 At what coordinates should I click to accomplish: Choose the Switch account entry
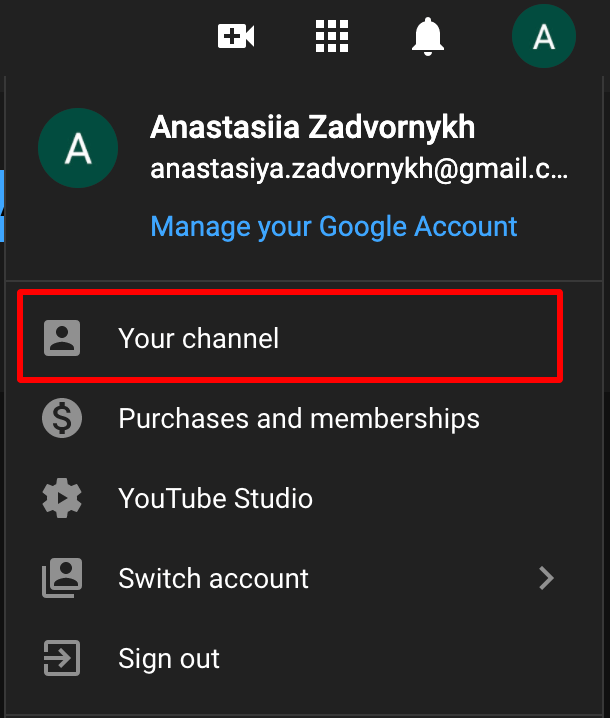tap(305, 578)
